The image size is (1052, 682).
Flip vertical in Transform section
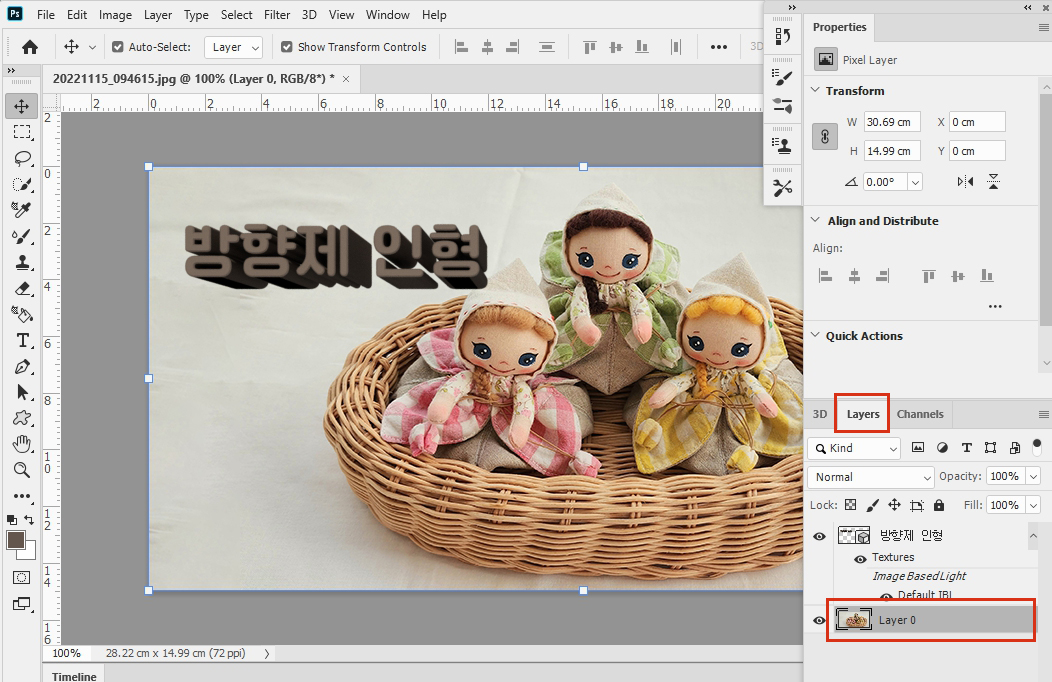(994, 182)
